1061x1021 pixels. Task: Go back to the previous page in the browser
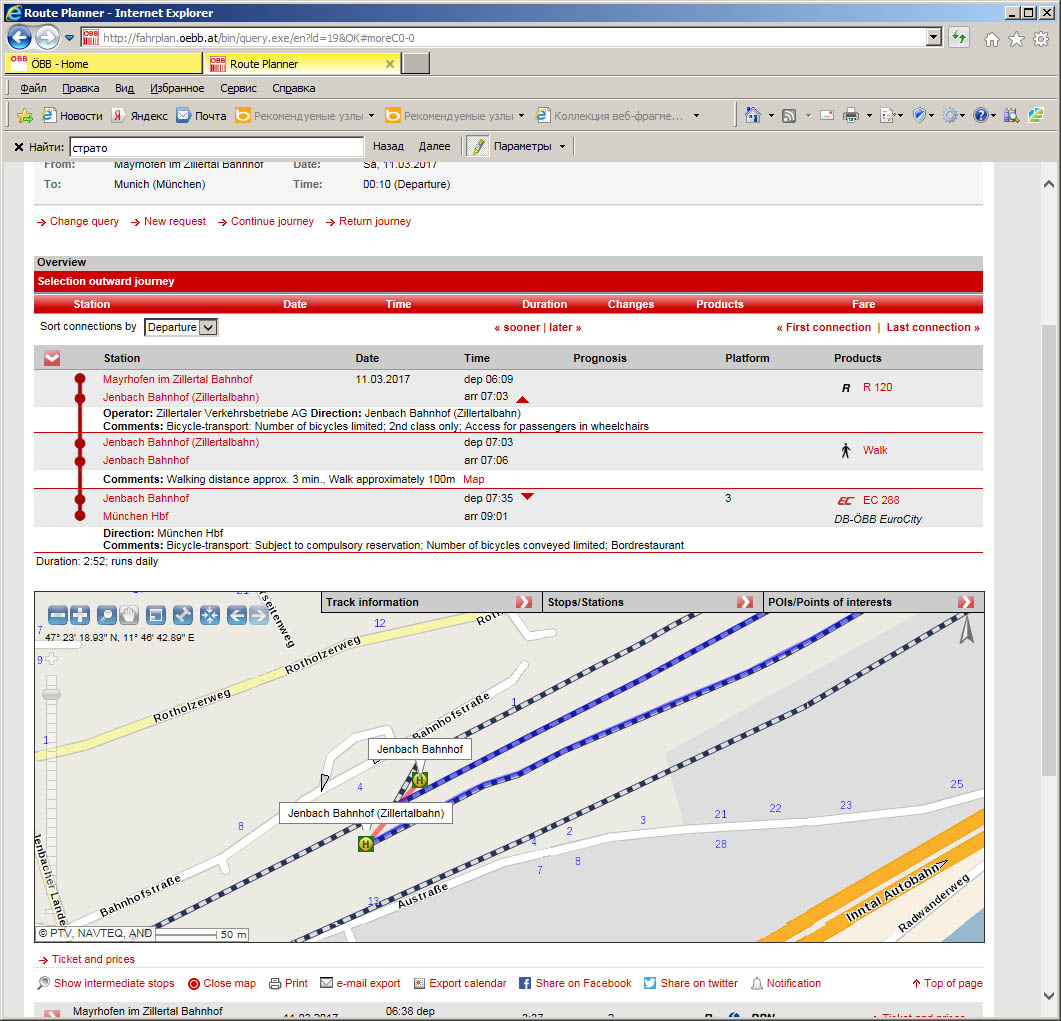(x=19, y=37)
